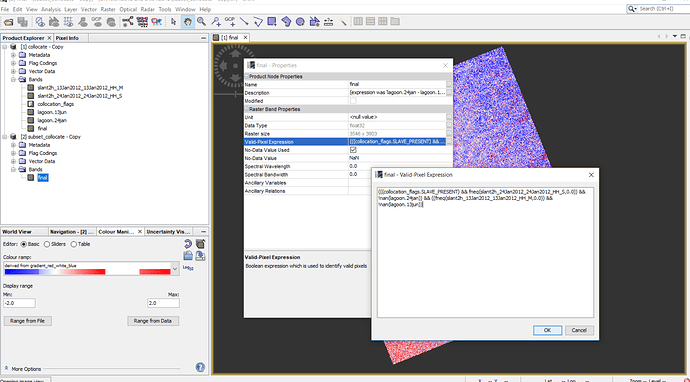Click Range from Data button
The height and width of the screenshot is (382, 690).
(x=153, y=321)
